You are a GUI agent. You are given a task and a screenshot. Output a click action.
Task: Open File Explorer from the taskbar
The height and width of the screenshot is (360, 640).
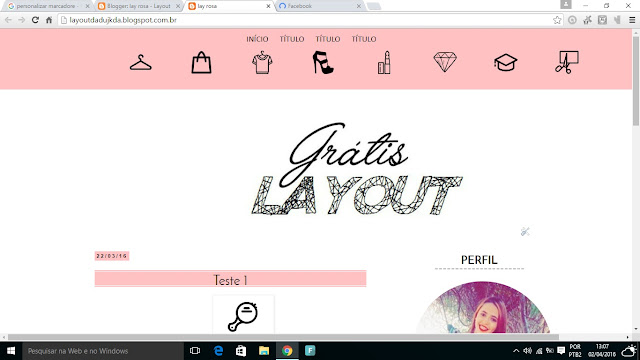click(x=264, y=351)
